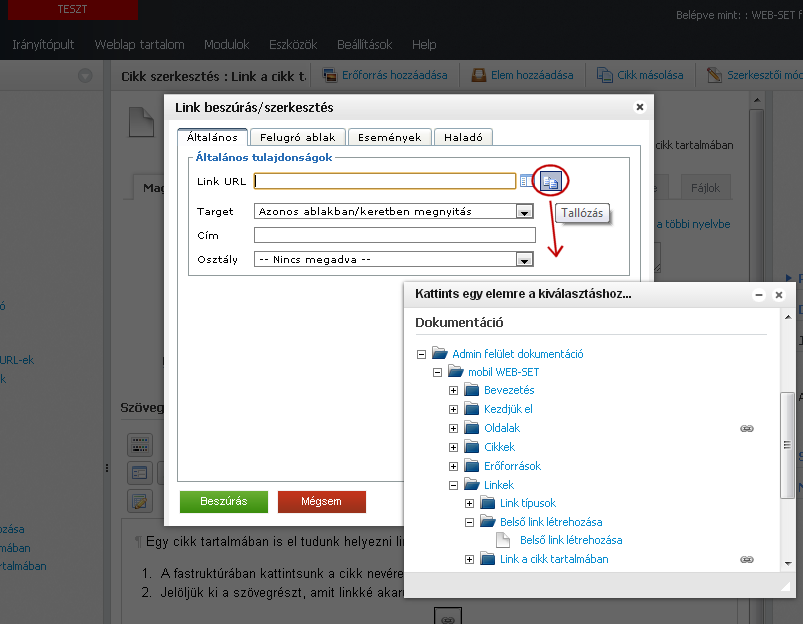Minimize the Kattints egy elemre picker panel
This screenshot has height=624, width=803.
tap(759, 295)
